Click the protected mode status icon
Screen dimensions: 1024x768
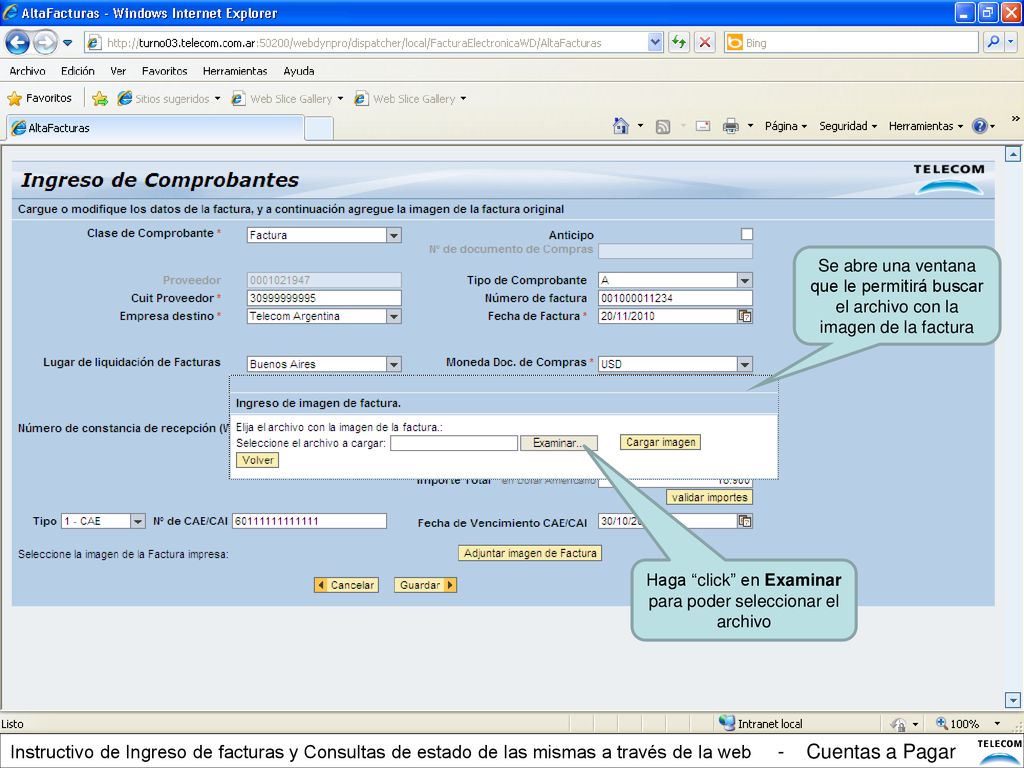899,724
